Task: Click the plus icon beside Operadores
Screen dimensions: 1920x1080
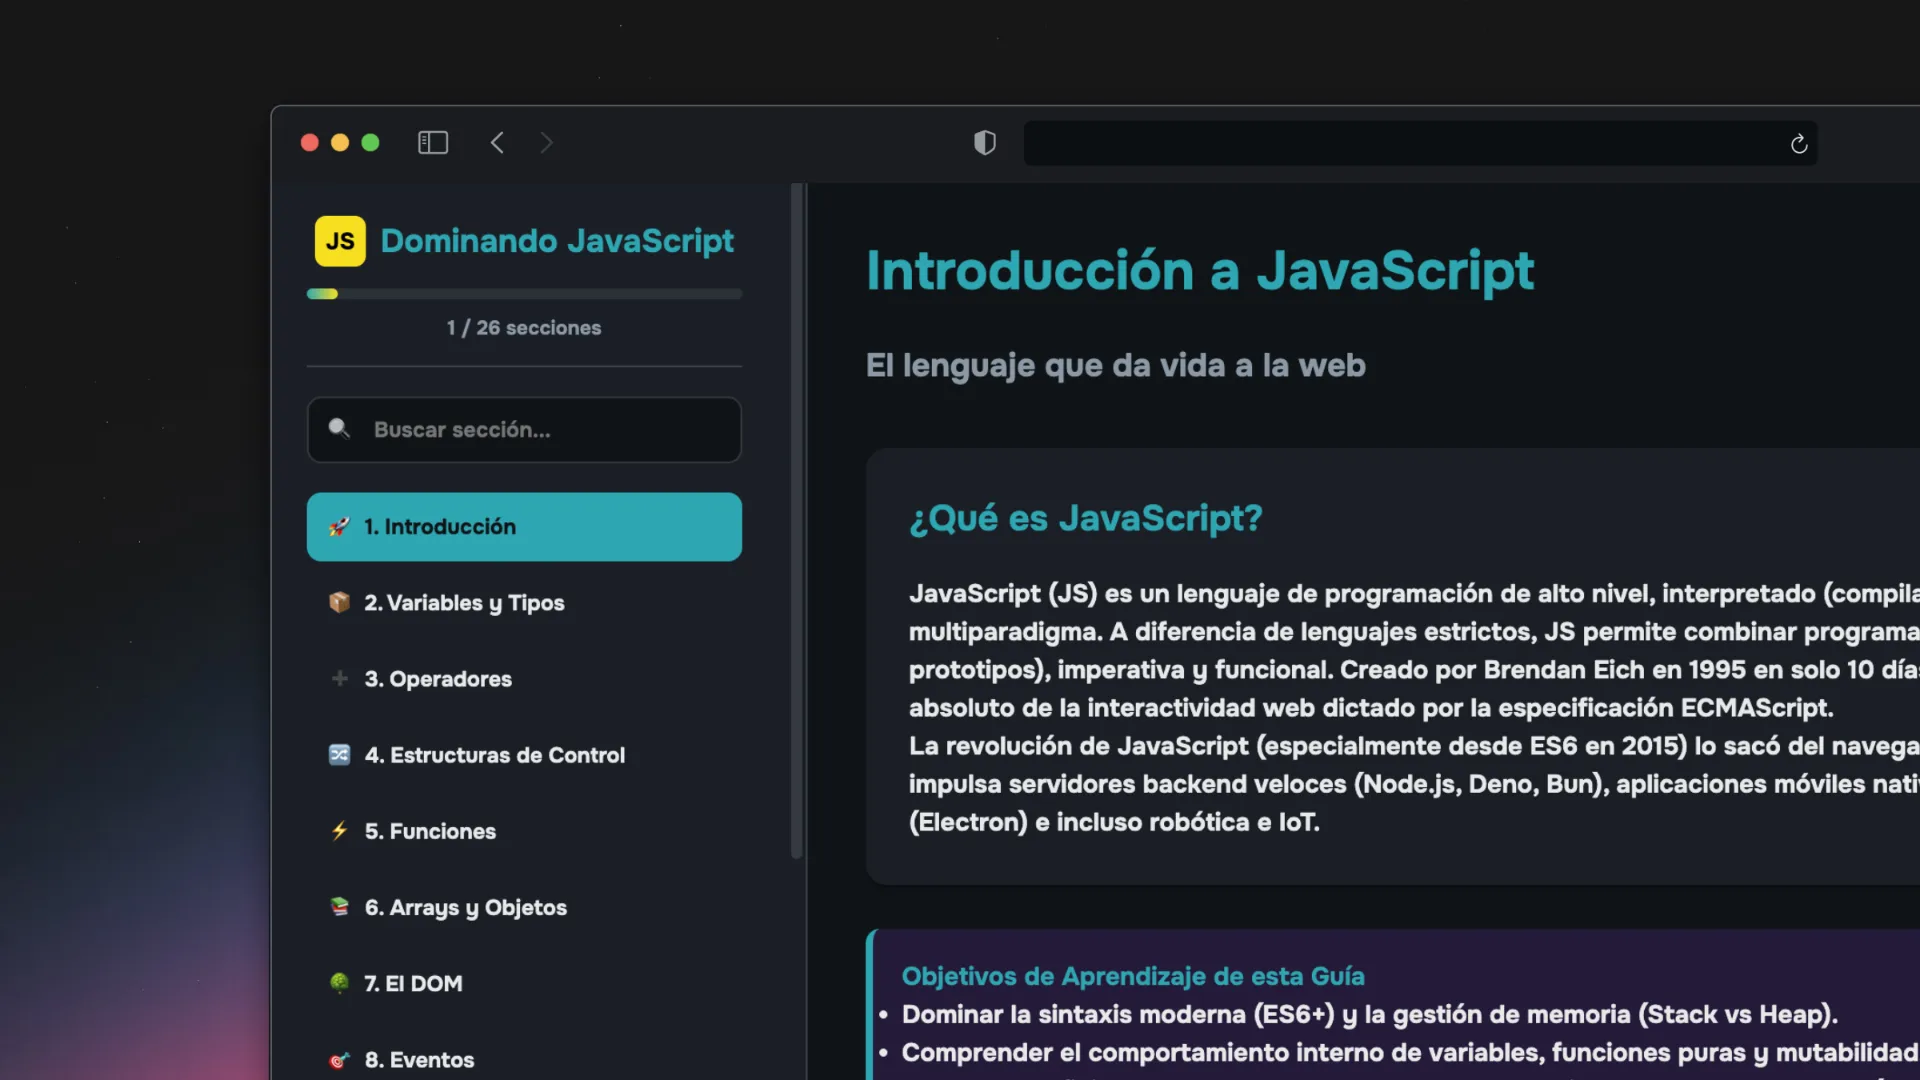Action: click(340, 679)
